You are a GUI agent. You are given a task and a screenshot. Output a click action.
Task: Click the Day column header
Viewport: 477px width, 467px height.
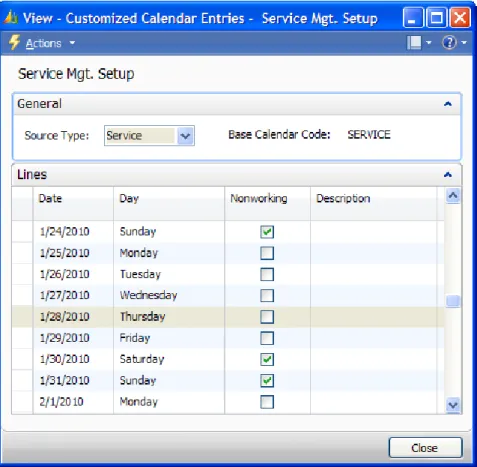169,203
